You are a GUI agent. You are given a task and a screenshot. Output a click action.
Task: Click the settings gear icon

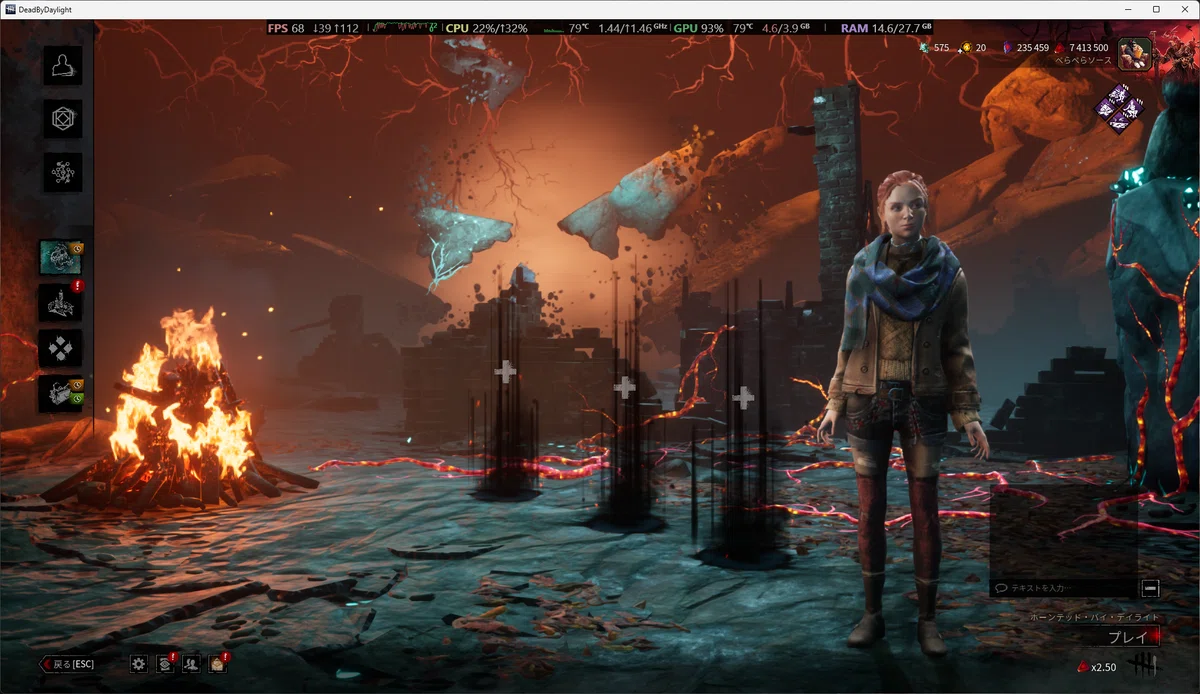click(139, 663)
